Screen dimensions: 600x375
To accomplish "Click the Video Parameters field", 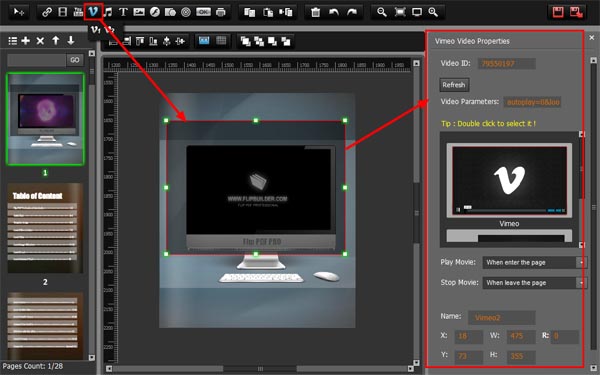I will 532,102.
